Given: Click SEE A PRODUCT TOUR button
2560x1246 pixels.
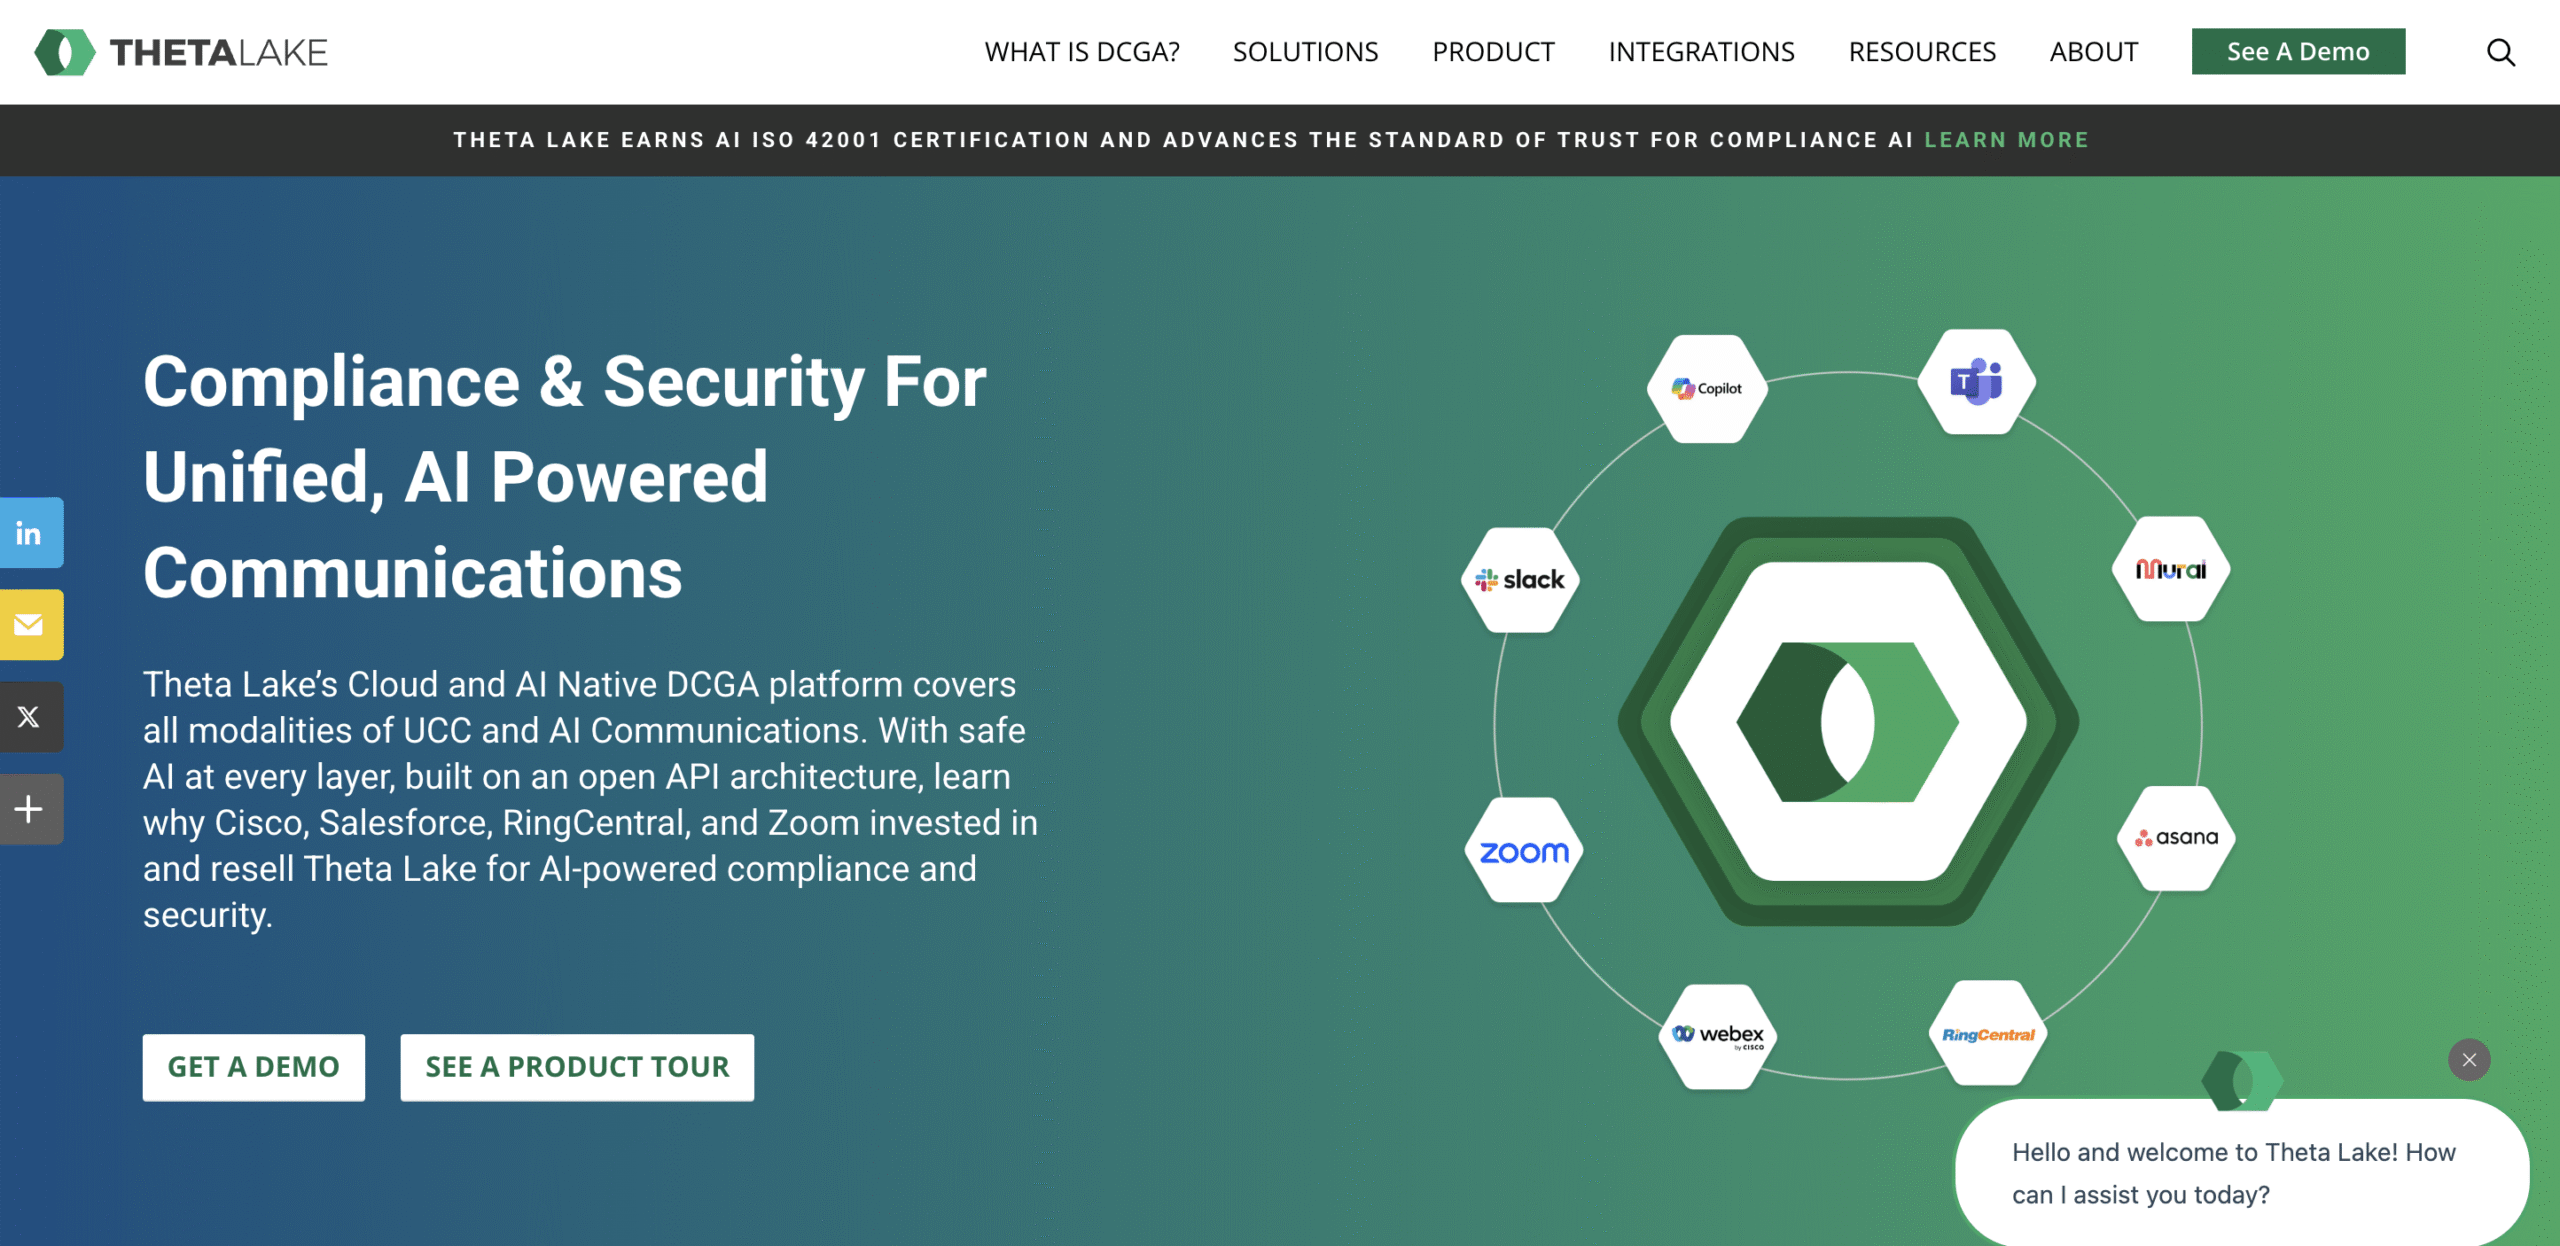Looking at the screenshot, I should click(577, 1067).
